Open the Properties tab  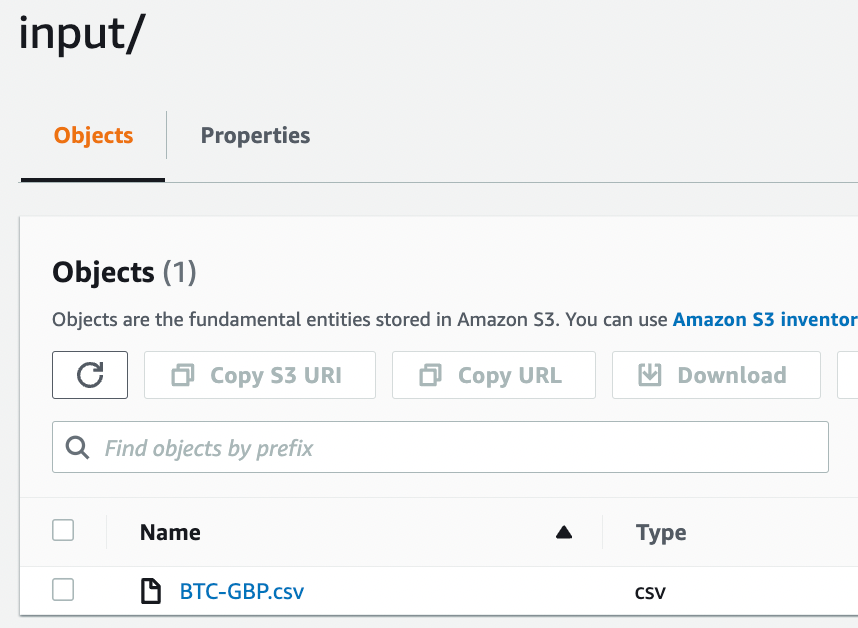[x=255, y=135]
